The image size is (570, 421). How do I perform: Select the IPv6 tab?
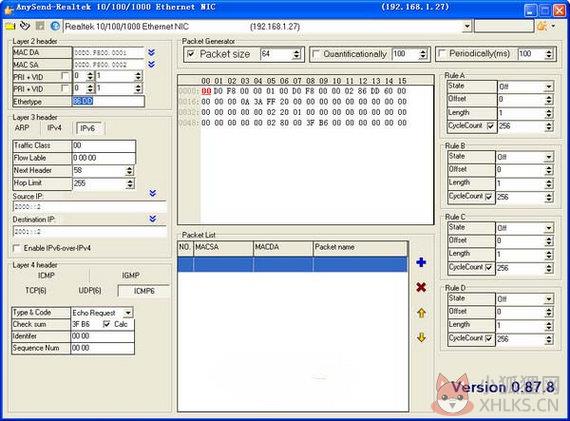coord(88,128)
